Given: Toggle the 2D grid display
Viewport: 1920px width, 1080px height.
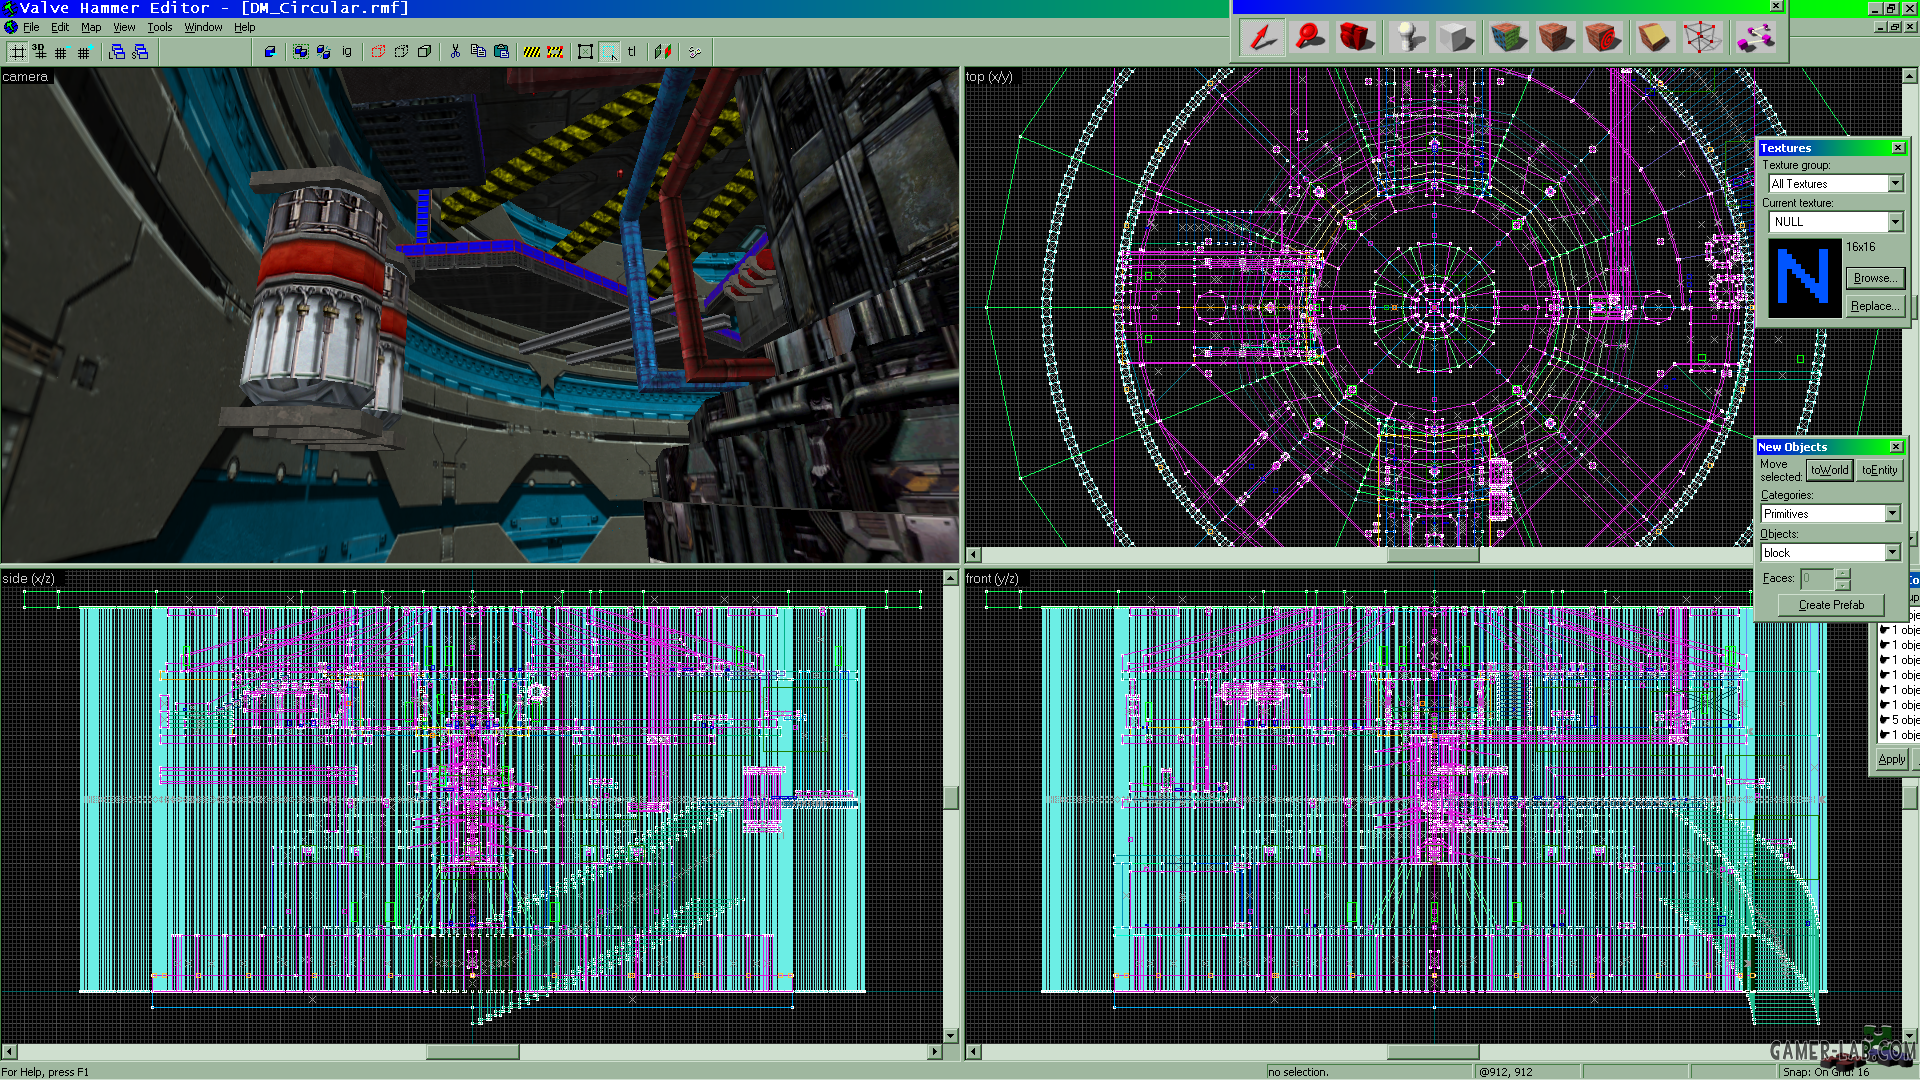Looking at the screenshot, I should [x=17, y=52].
